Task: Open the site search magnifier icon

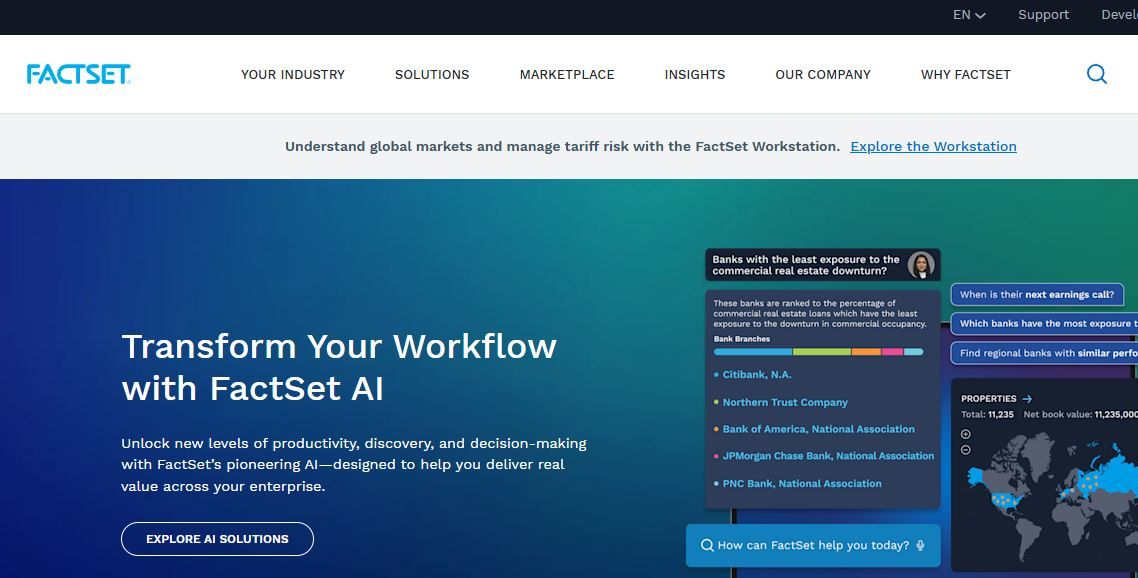Action: click(1097, 74)
